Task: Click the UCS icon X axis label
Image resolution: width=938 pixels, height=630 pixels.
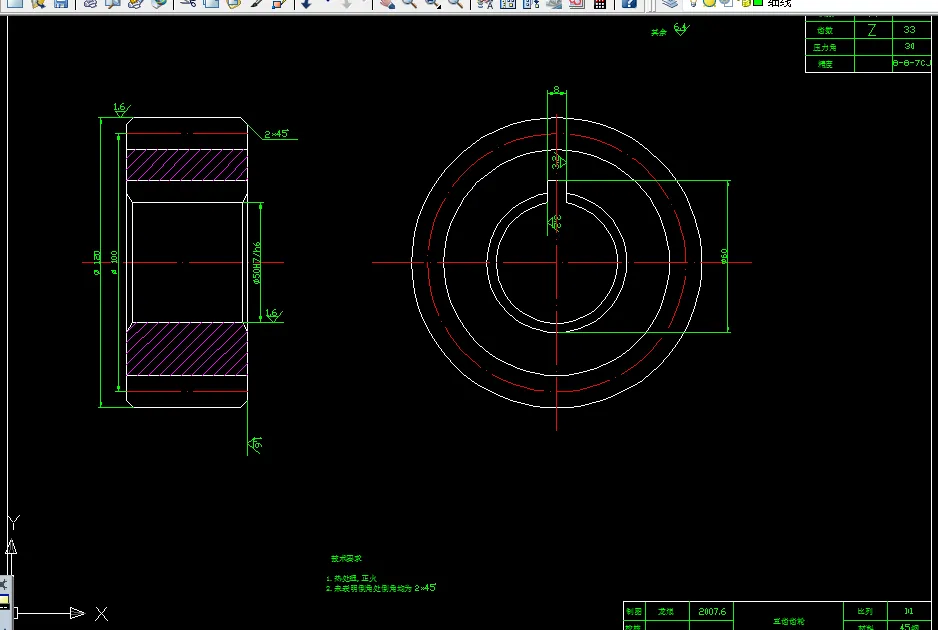Action: point(101,614)
